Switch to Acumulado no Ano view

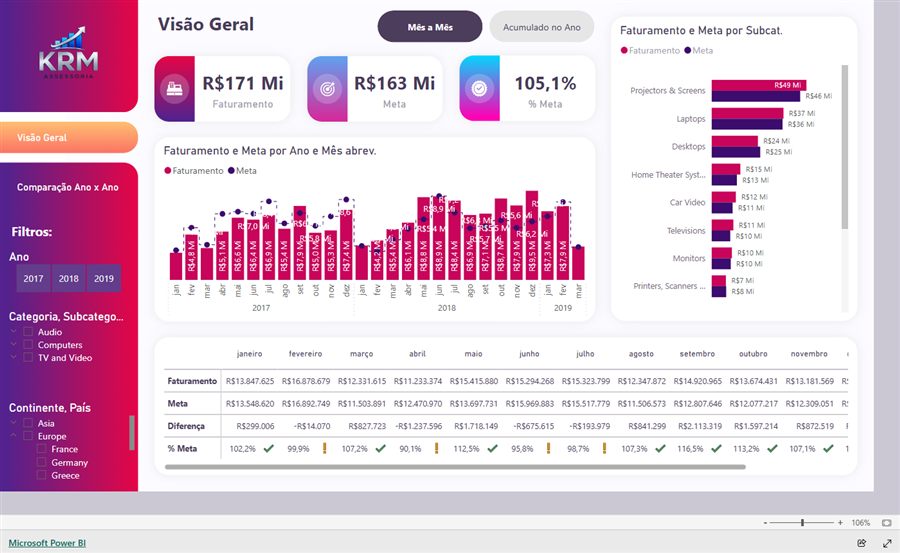pyautogui.click(x=542, y=26)
